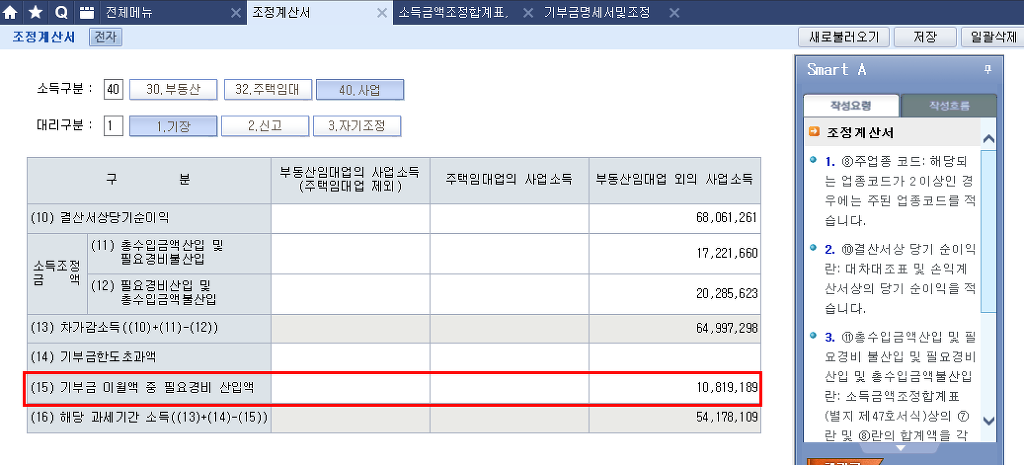Close the 전체메뉴 tab
This screenshot has width=1024, height=465.
(x=236, y=12)
